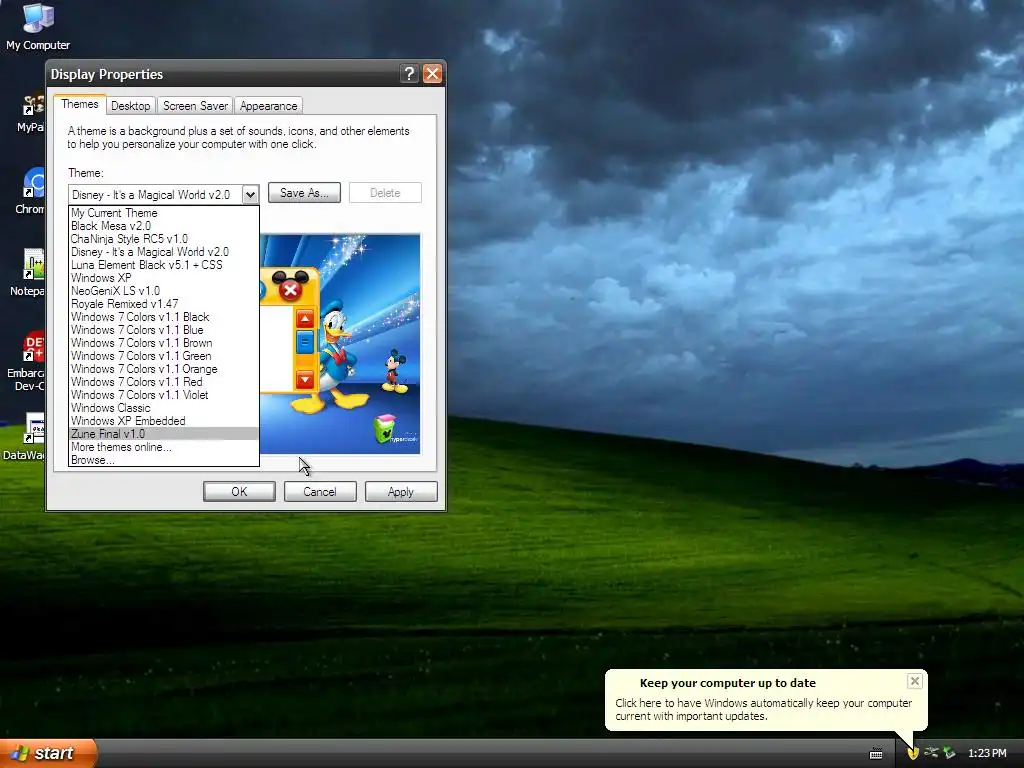This screenshot has width=1024, height=768.
Task: Select NeoGeniX LS v1.0 theme
Action: click(x=164, y=291)
